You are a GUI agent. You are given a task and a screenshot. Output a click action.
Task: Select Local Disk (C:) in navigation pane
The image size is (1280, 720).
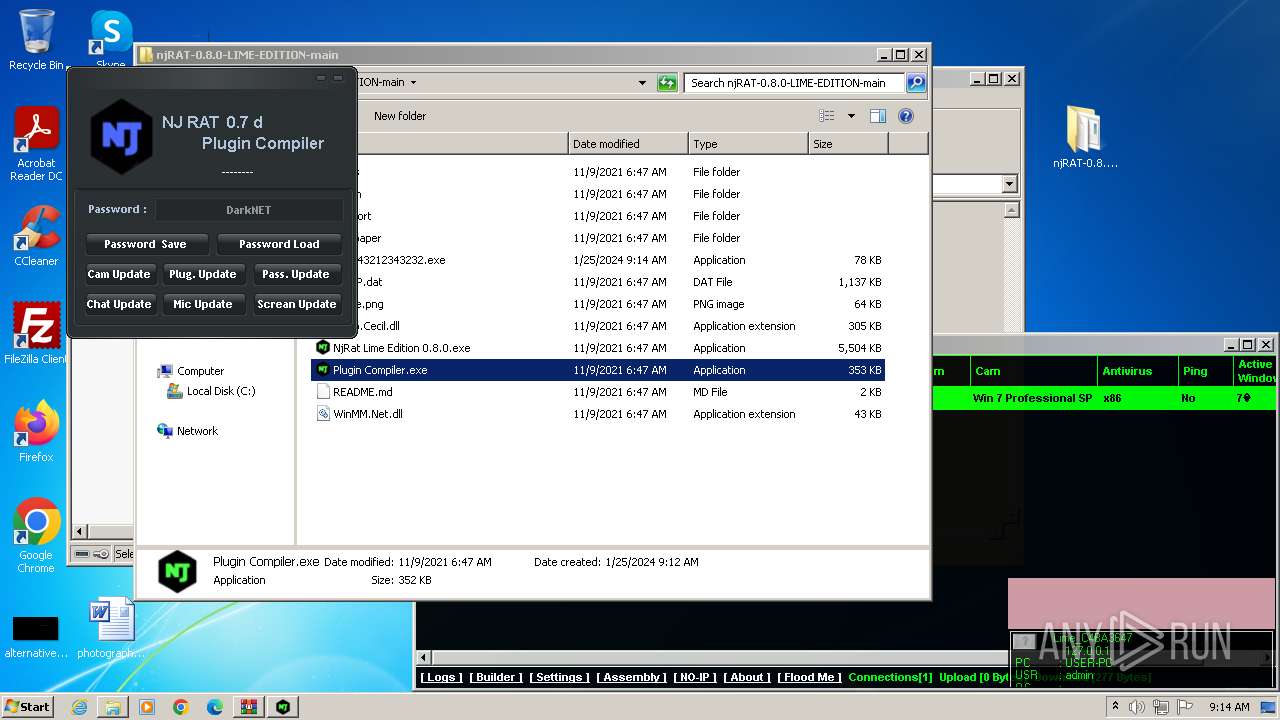point(221,391)
